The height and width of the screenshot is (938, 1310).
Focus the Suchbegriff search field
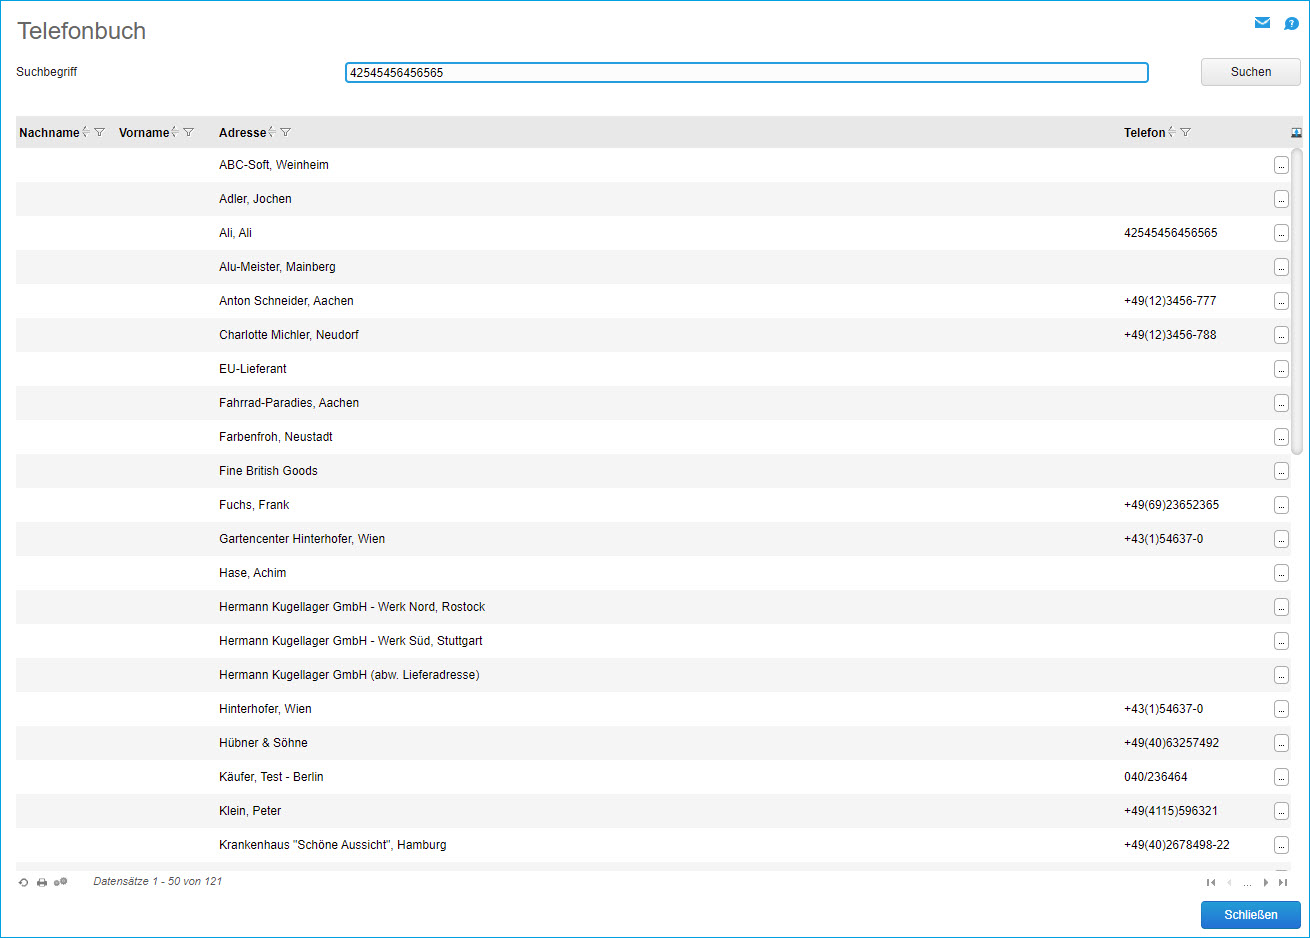(x=746, y=72)
